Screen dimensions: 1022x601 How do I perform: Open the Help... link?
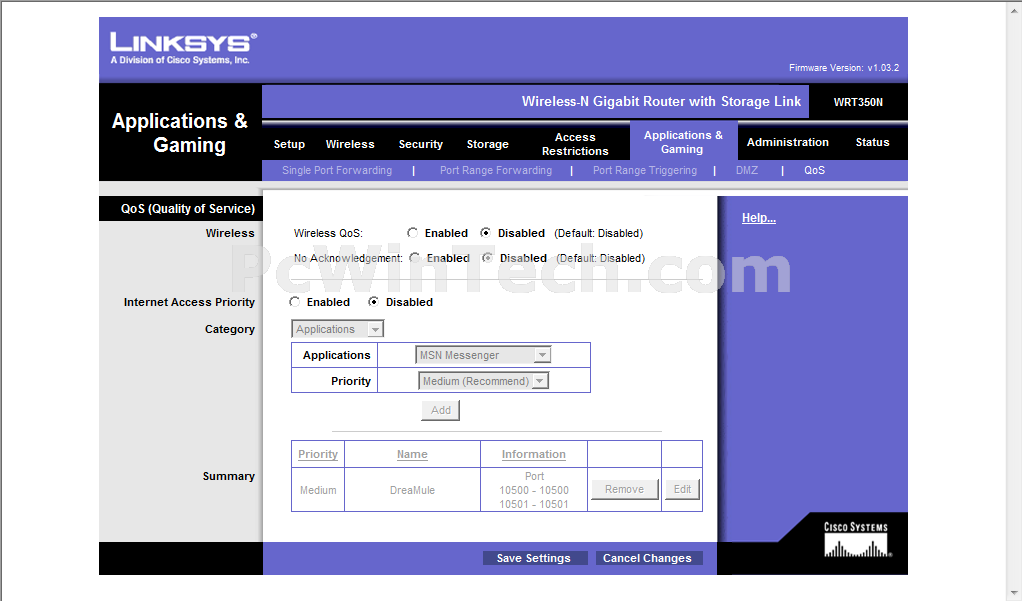(x=759, y=218)
